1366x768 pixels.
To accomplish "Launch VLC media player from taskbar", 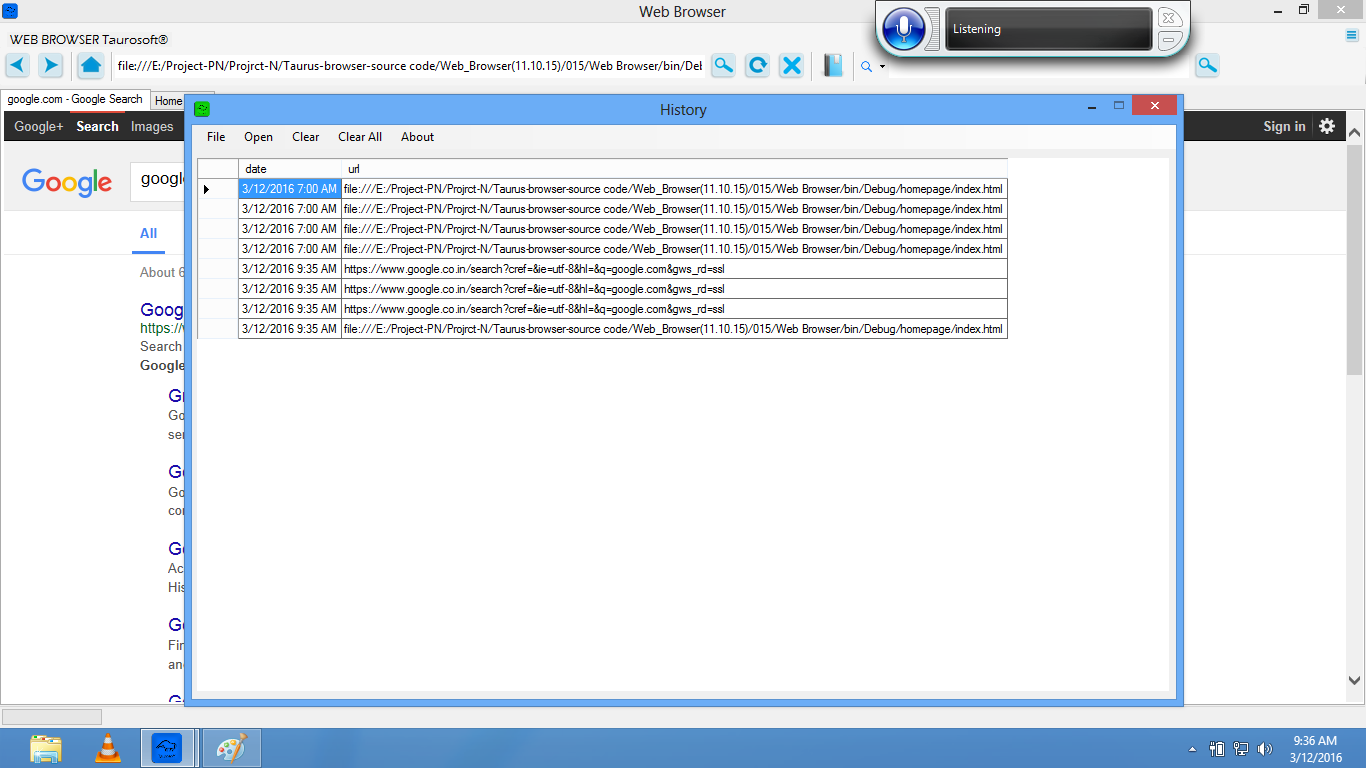I will click(x=108, y=748).
